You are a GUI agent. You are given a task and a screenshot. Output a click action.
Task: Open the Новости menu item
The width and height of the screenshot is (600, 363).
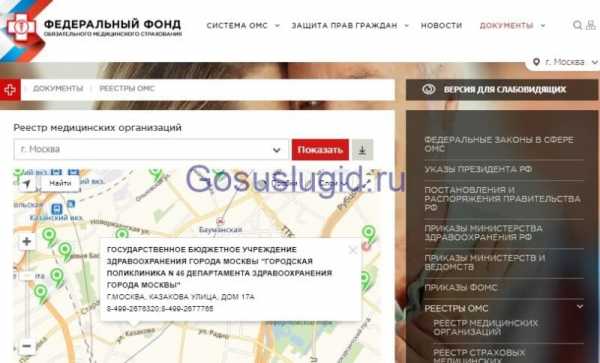[441, 26]
